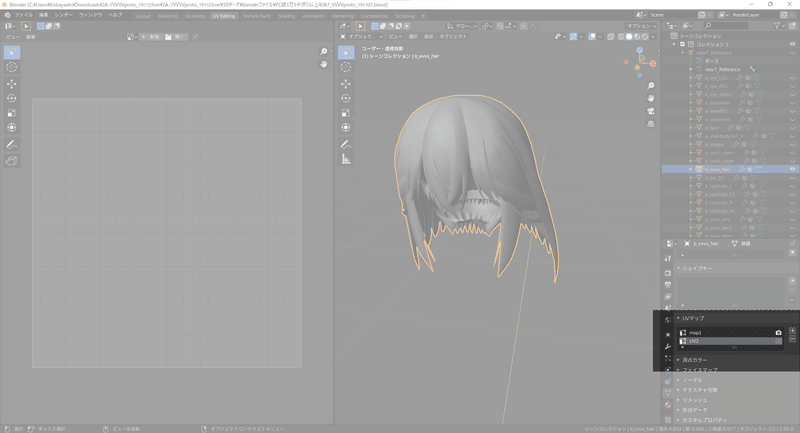Select the Cursor tool in 3D viewport
800x433 pixels.
(x=346, y=67)
